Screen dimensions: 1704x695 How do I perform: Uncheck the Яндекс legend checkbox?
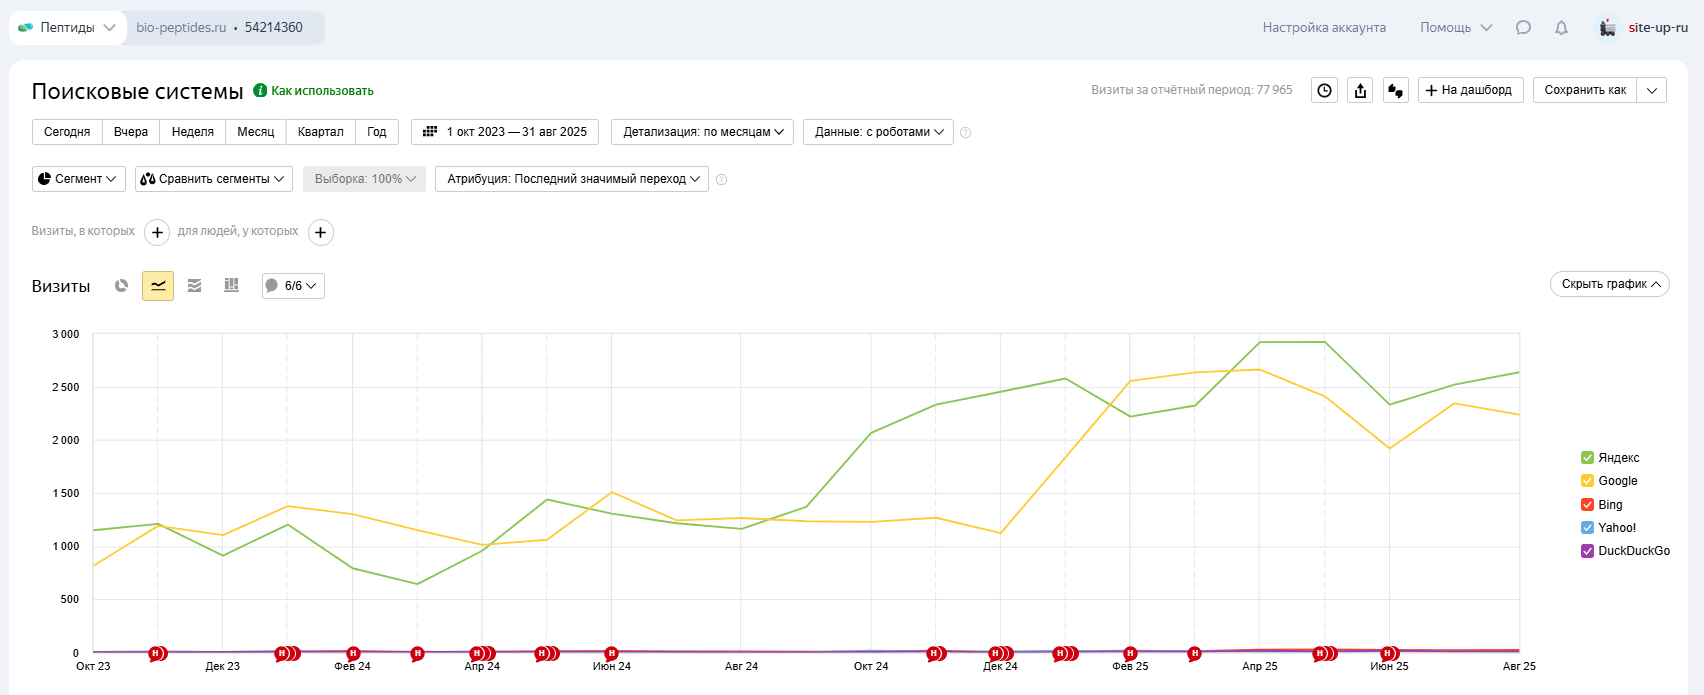[1587, 458]
